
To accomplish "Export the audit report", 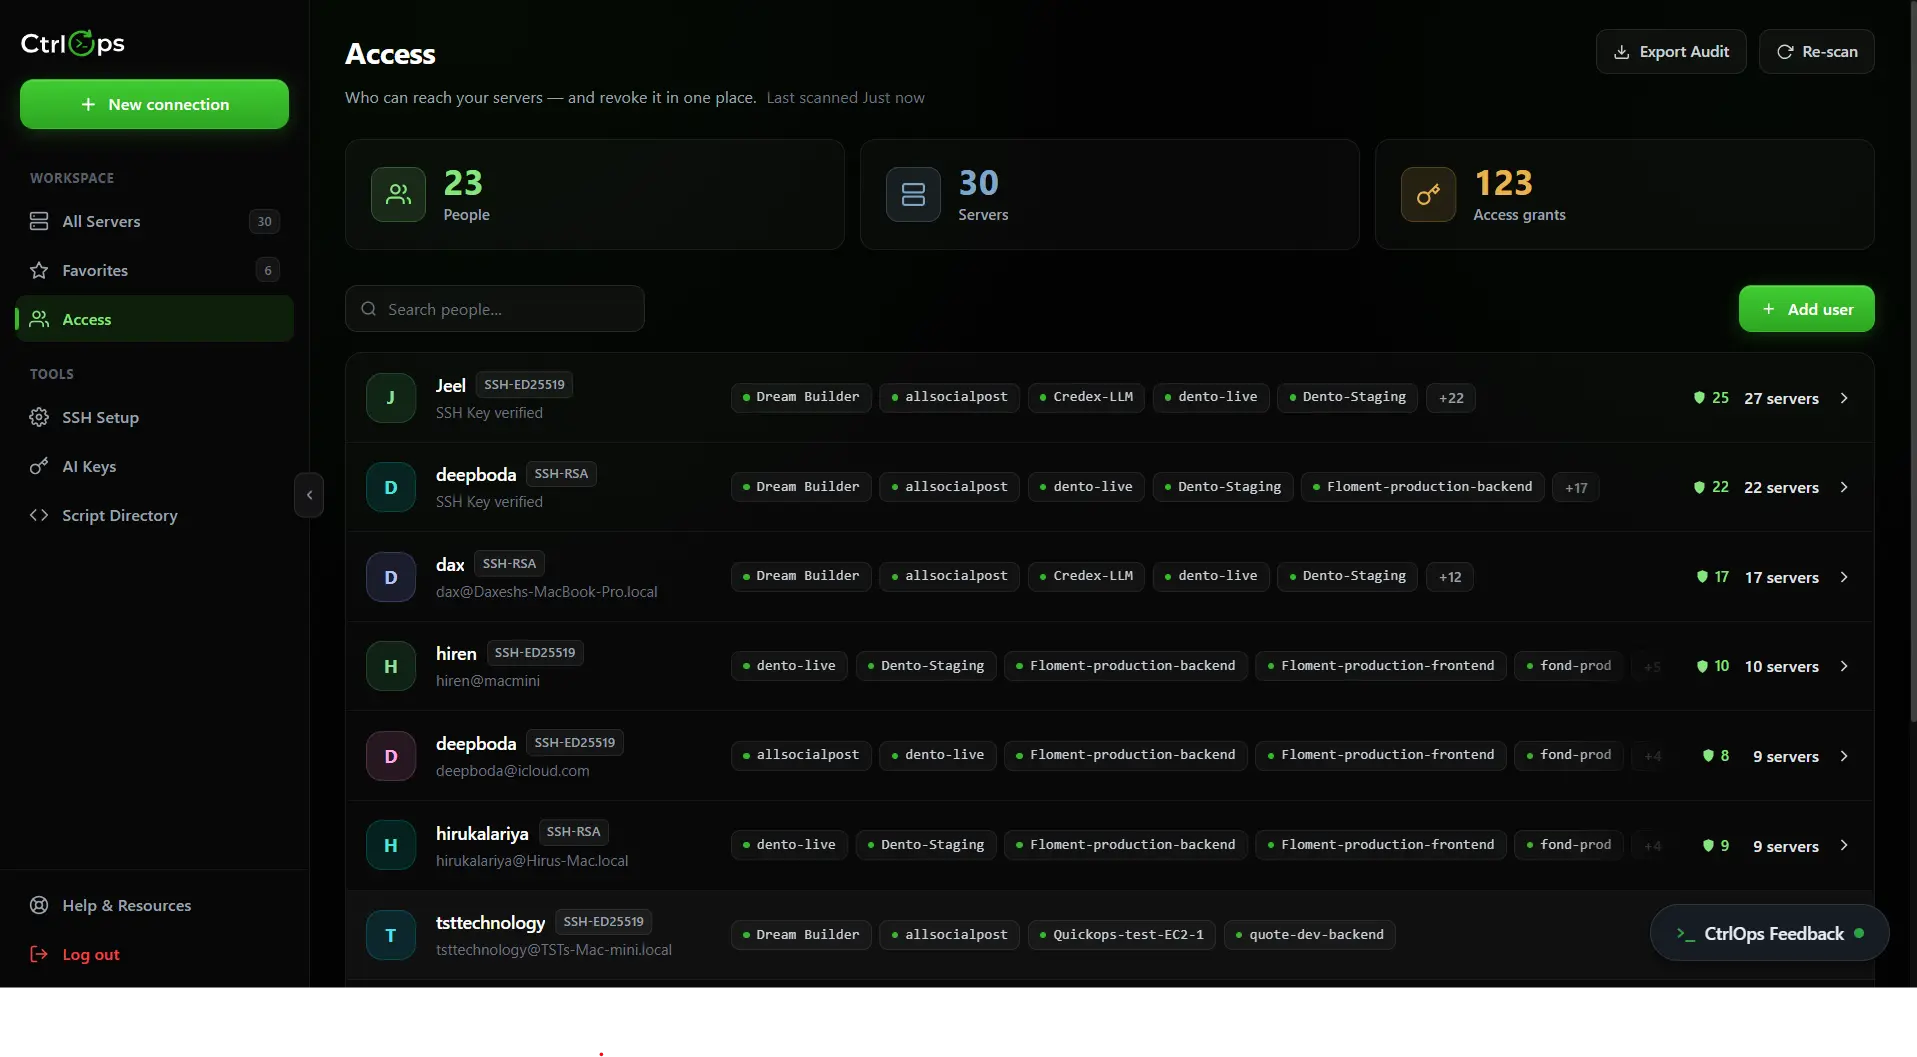I will pos(1671,52).
